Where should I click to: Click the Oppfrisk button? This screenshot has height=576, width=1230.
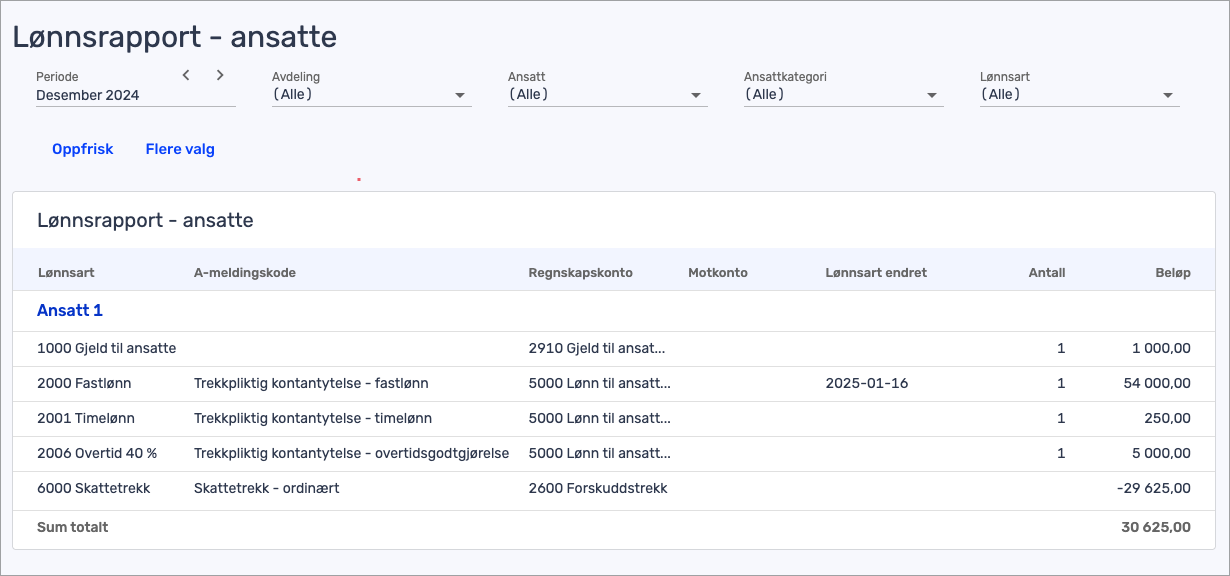[x=83, y=149]
